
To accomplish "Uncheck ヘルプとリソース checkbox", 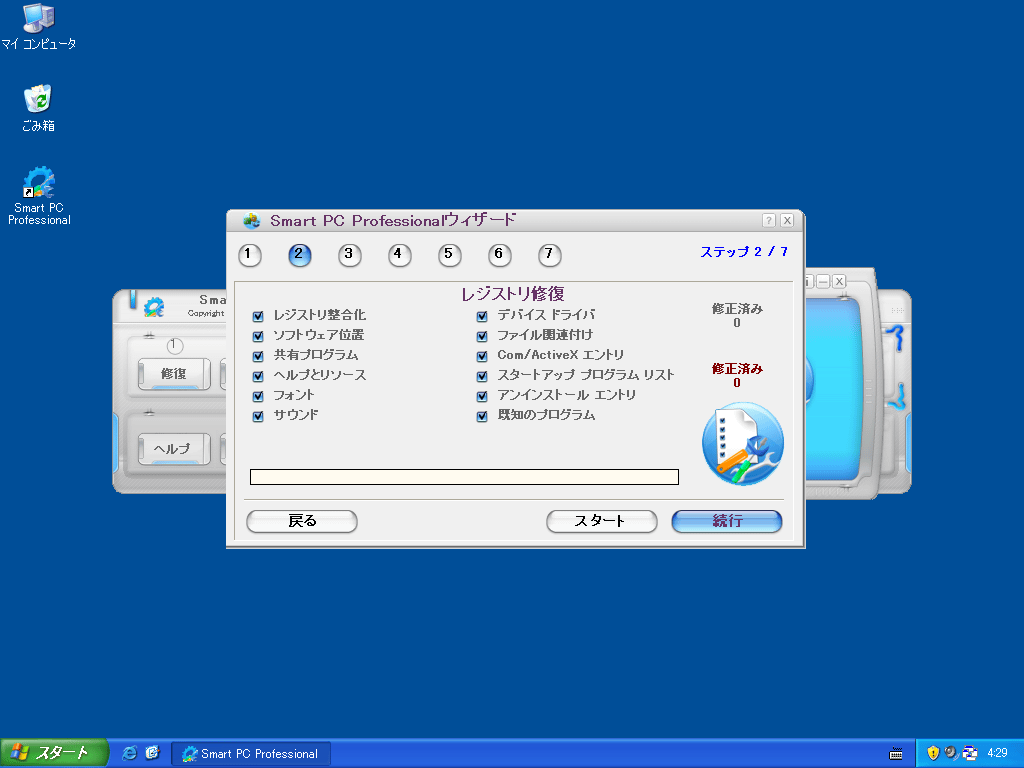I will (258, 376).
